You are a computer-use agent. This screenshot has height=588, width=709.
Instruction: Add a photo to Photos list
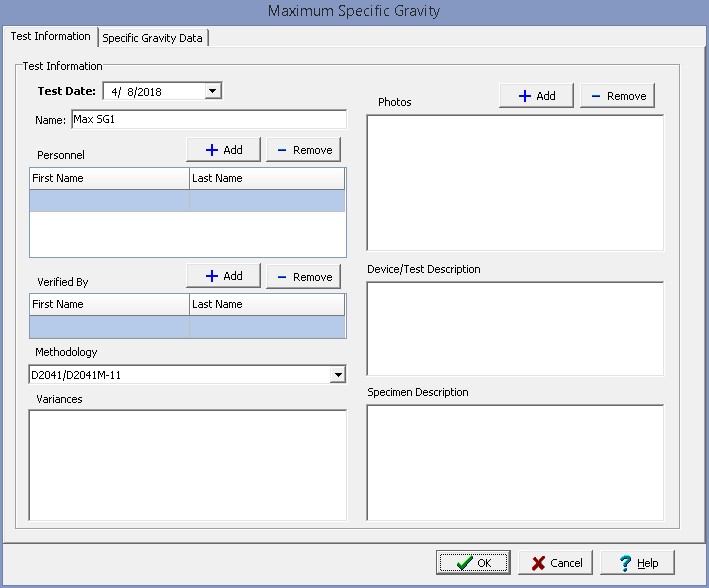click(536, 96)
